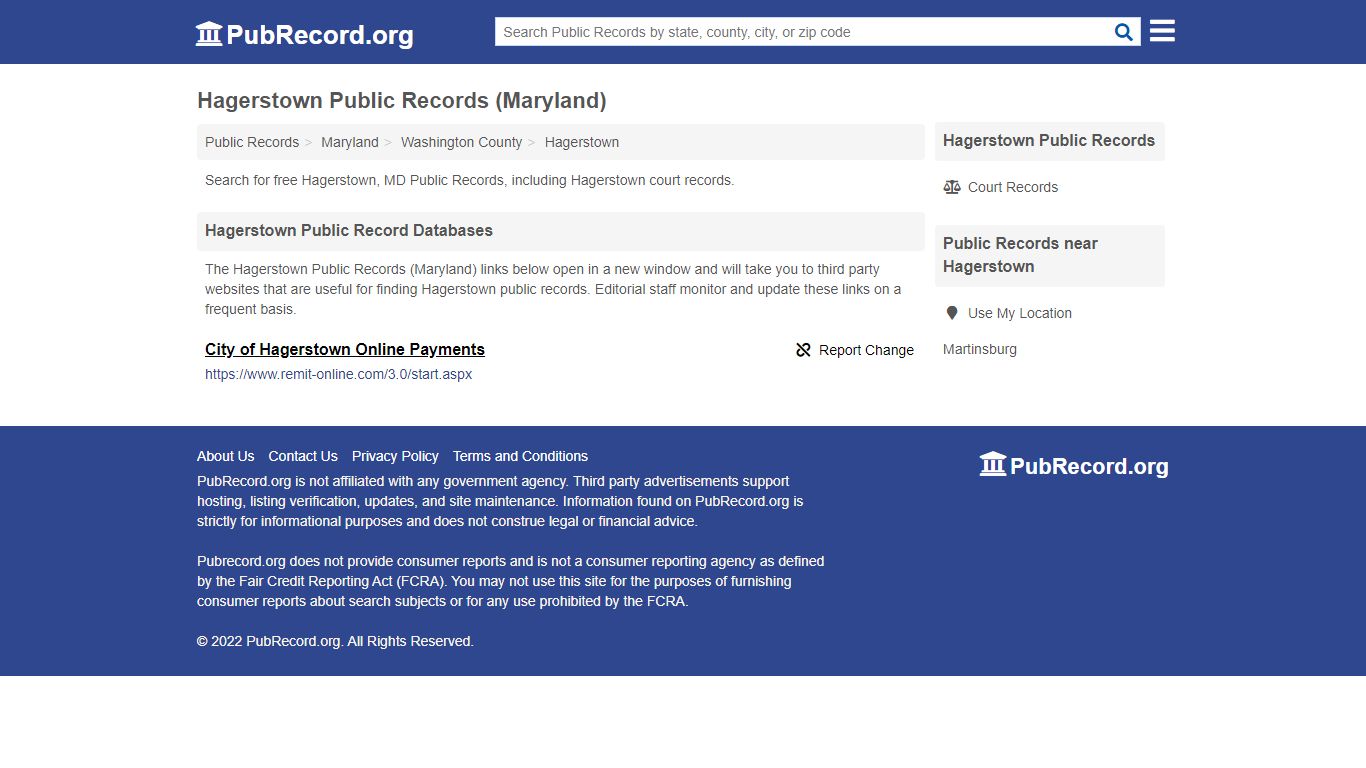This screenshot has height=768, width=1366.
Task: Click the magnifying glass search icon
Action: click(1124, 32)
